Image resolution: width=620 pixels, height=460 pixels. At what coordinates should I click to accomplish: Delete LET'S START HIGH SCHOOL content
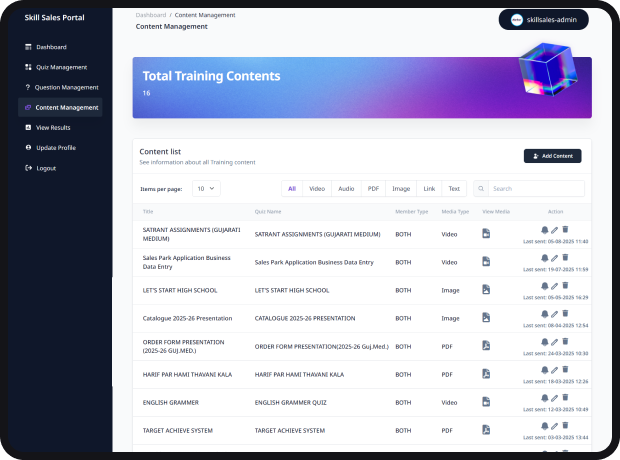pyautogui.click(x=565, y=286)
